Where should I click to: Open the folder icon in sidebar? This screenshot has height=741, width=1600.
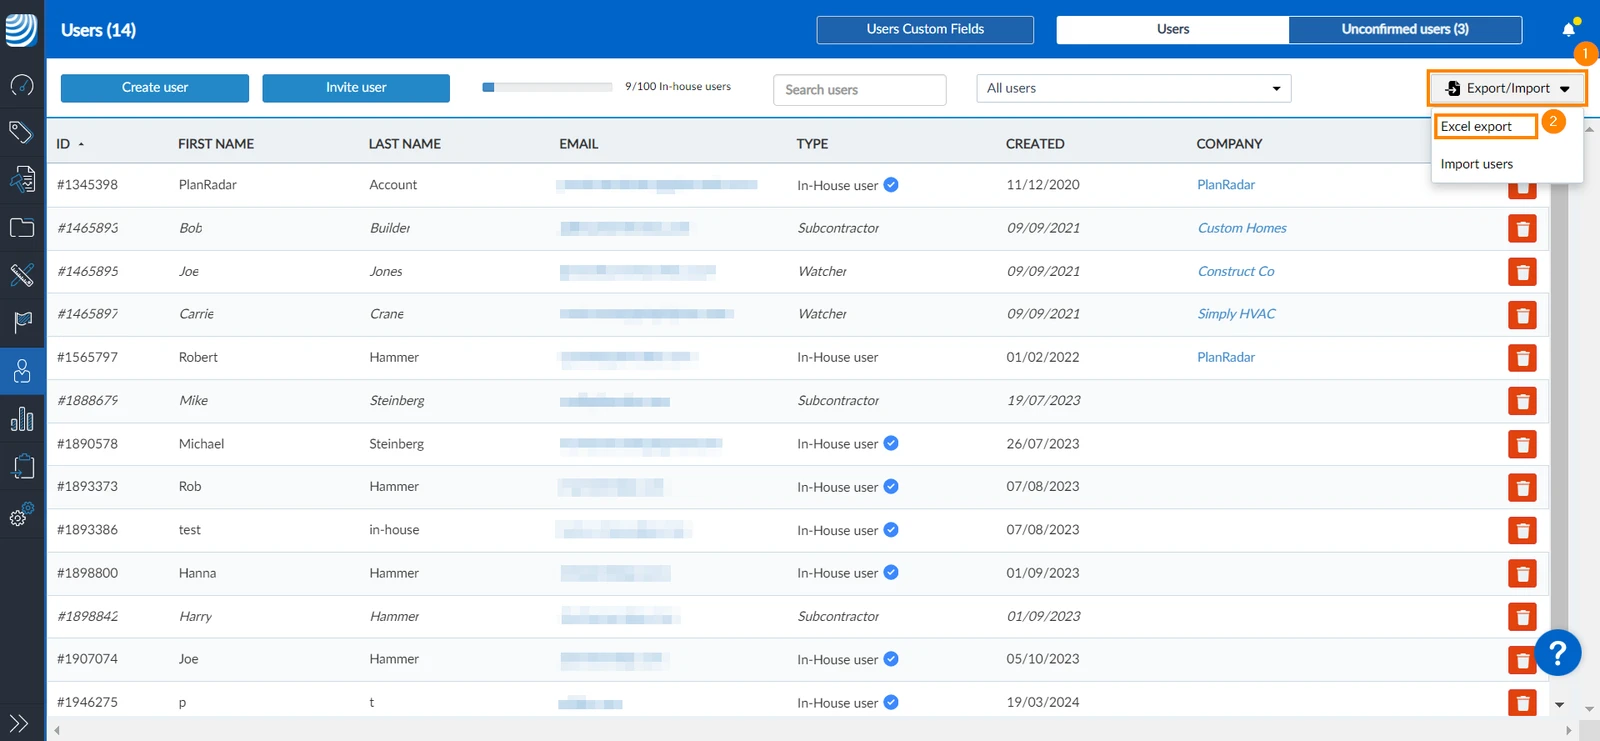22,227
